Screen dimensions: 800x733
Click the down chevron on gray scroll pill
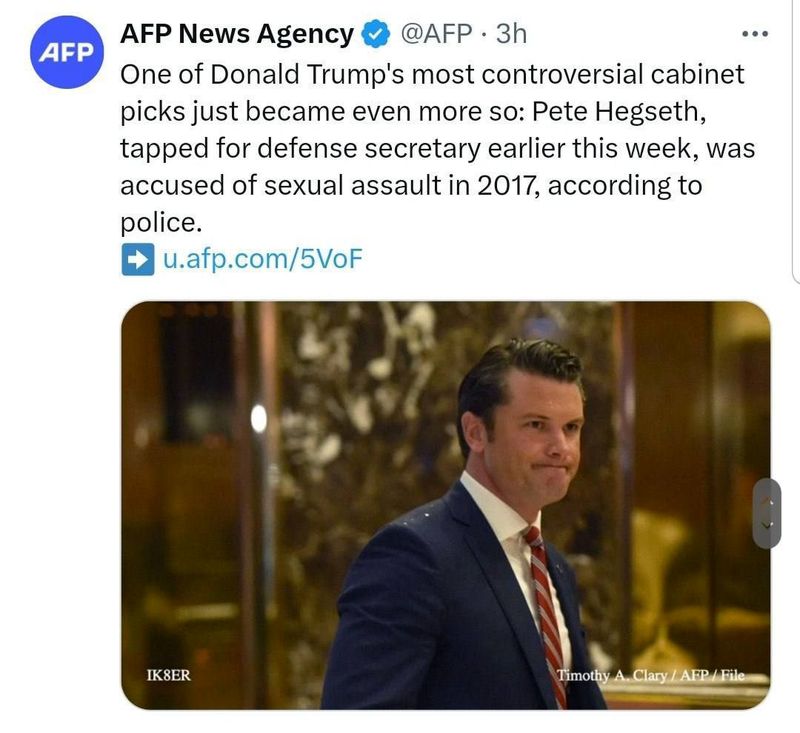(x=767, y=524)
